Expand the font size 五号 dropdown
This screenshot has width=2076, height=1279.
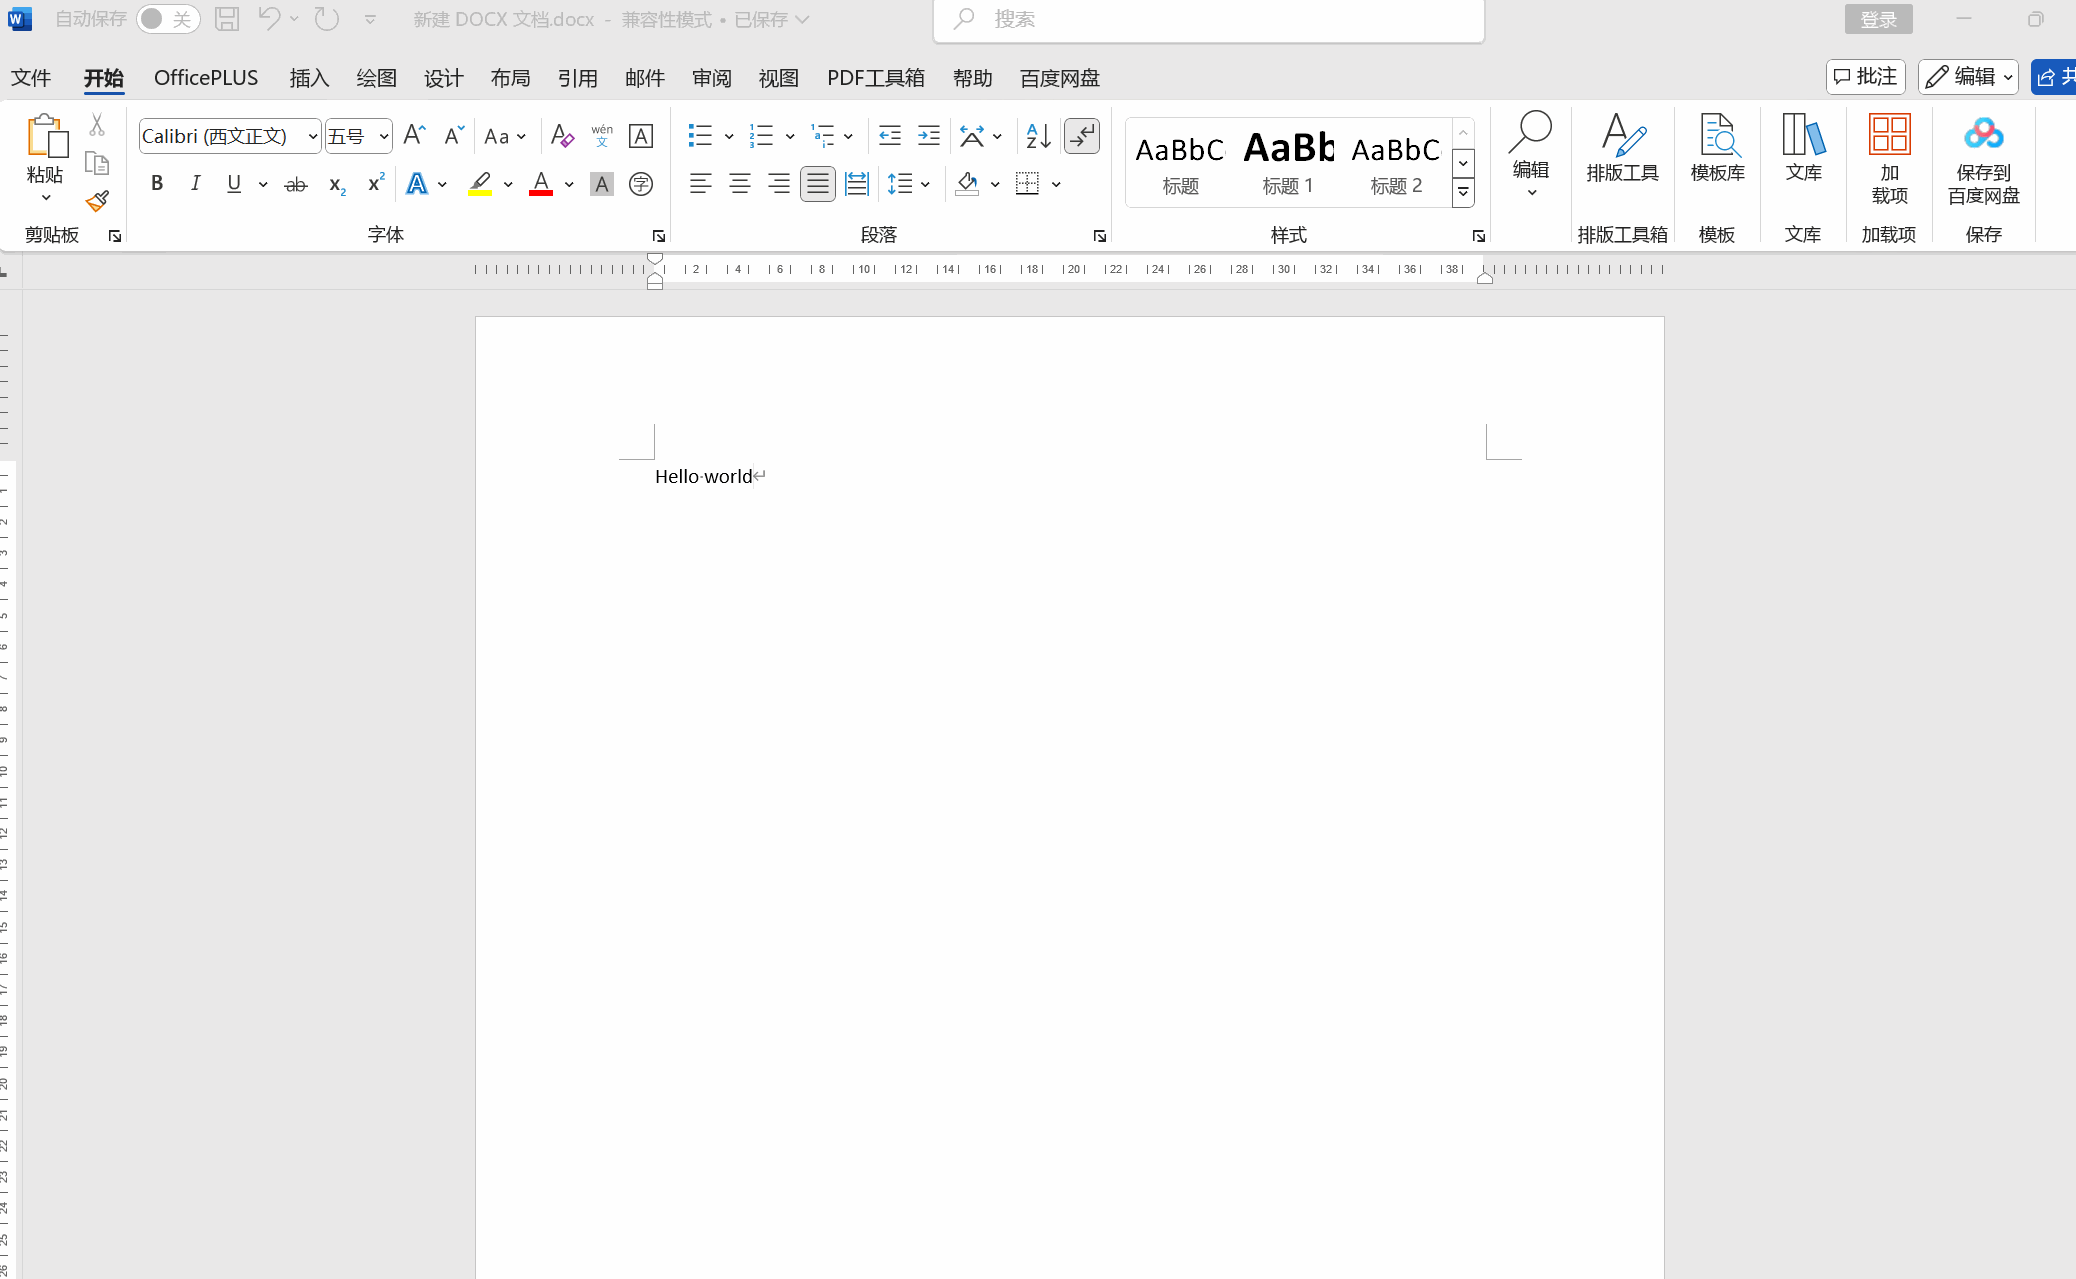[384, 136]
